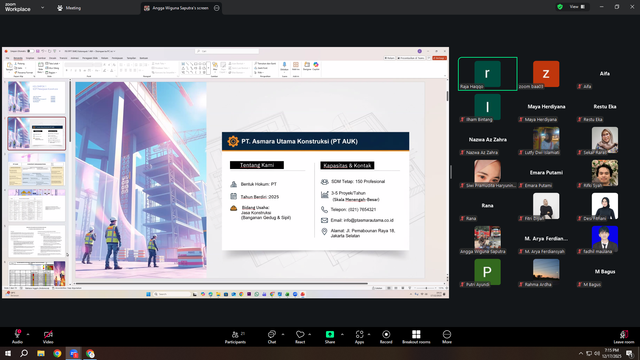640x360 pixels.
Task: Click the PowerPoint search box
Action: pos(227,51)
